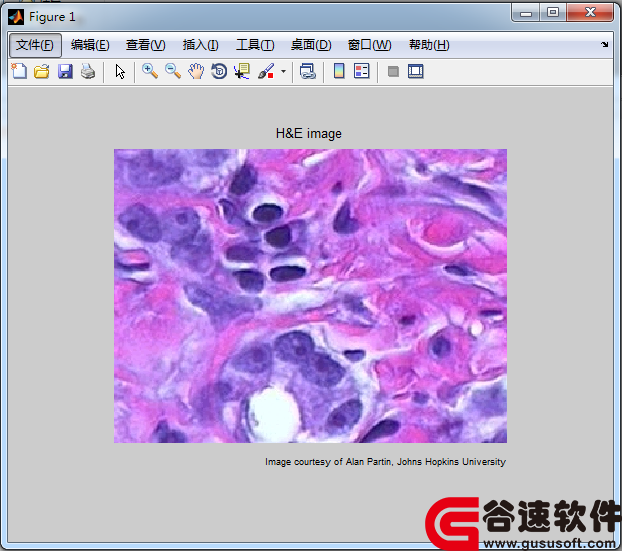Select the Edit Plot arrow tool
This screenshot has width=622, height=551.
click(120, 72)
